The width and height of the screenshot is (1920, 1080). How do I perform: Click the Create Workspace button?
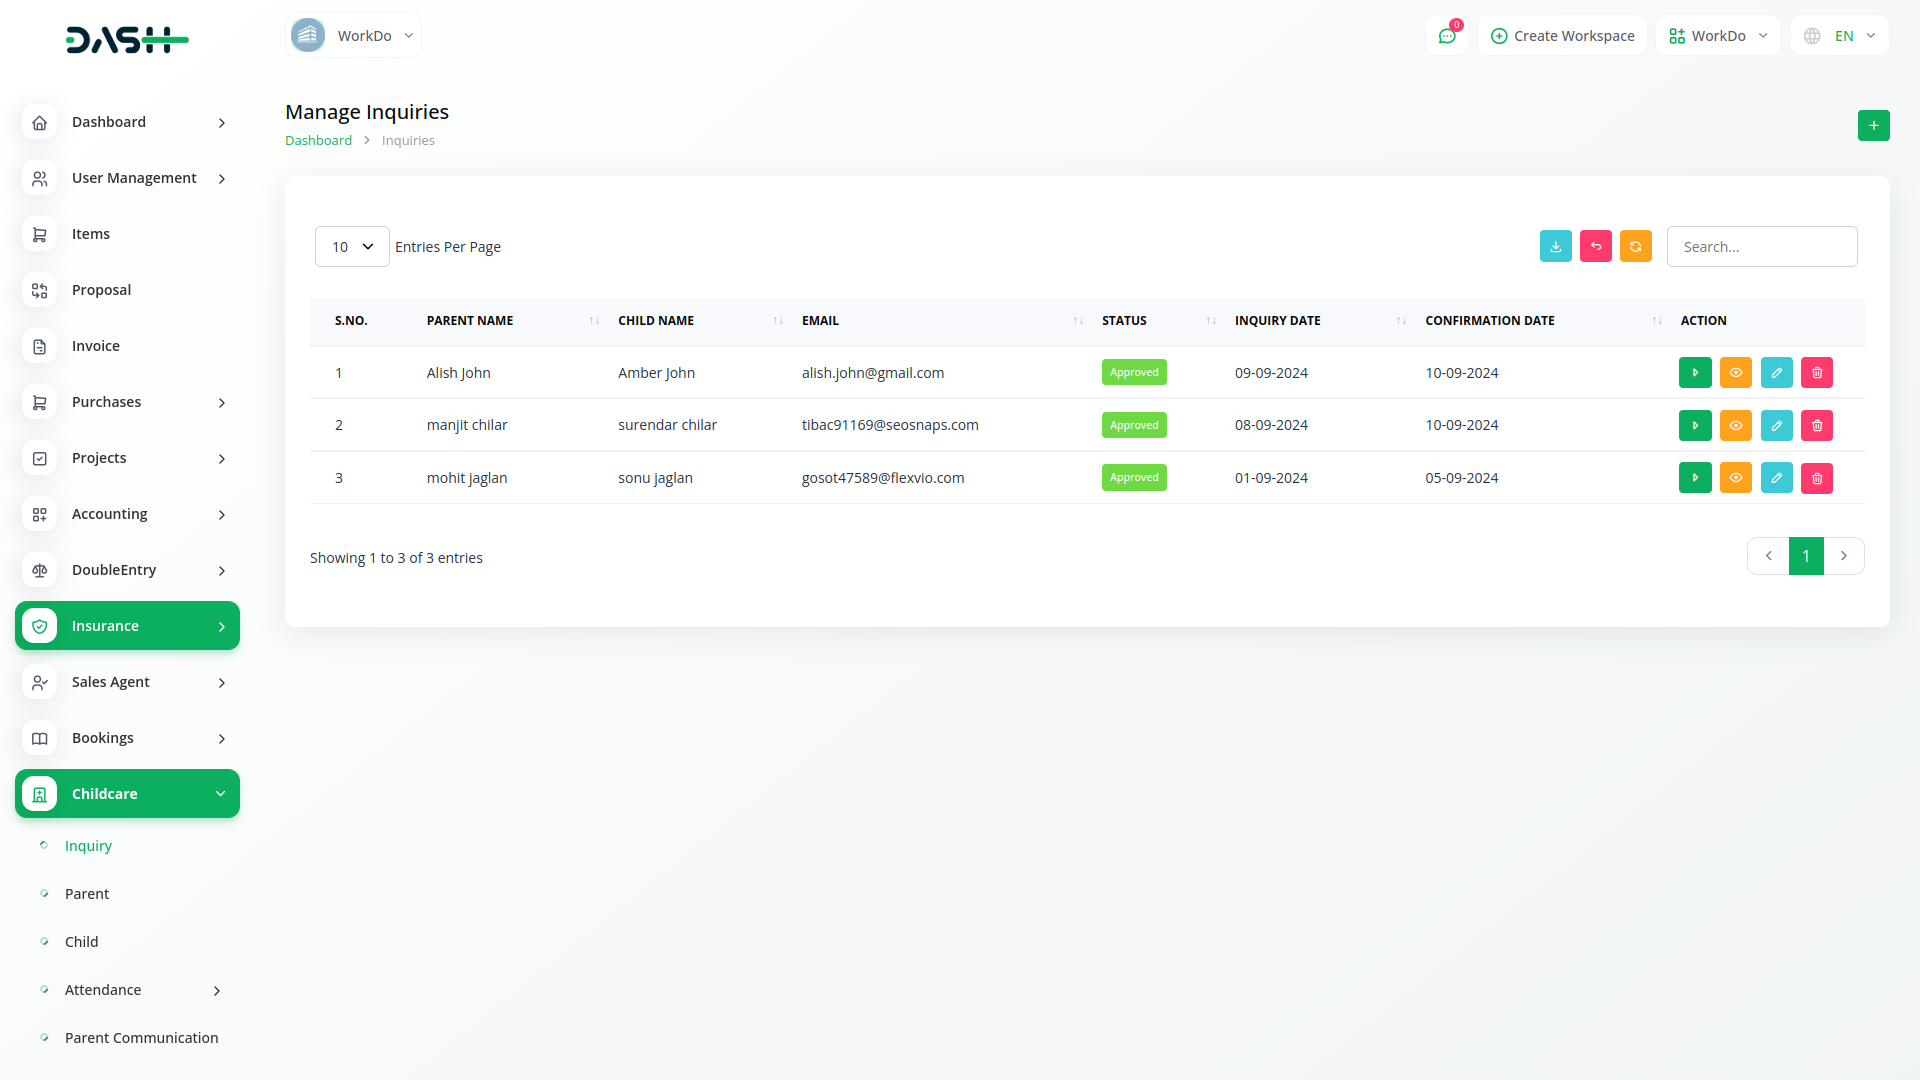point(1562,36)
